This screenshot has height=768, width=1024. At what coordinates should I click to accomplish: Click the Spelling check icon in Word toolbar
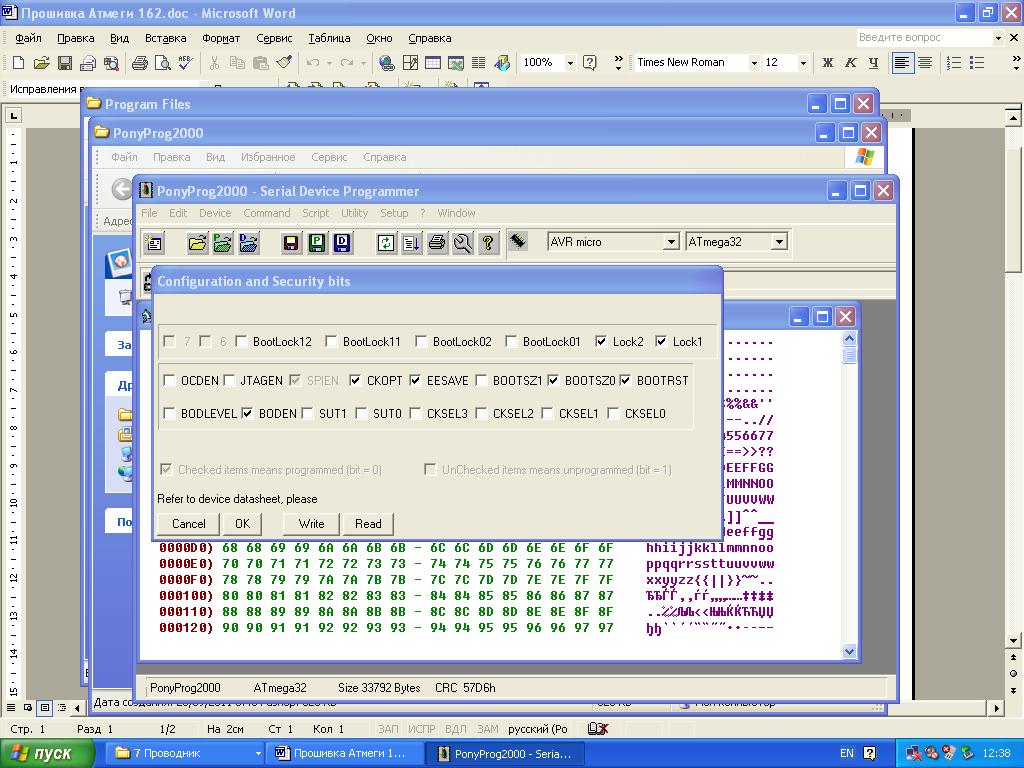pos(185,63)
